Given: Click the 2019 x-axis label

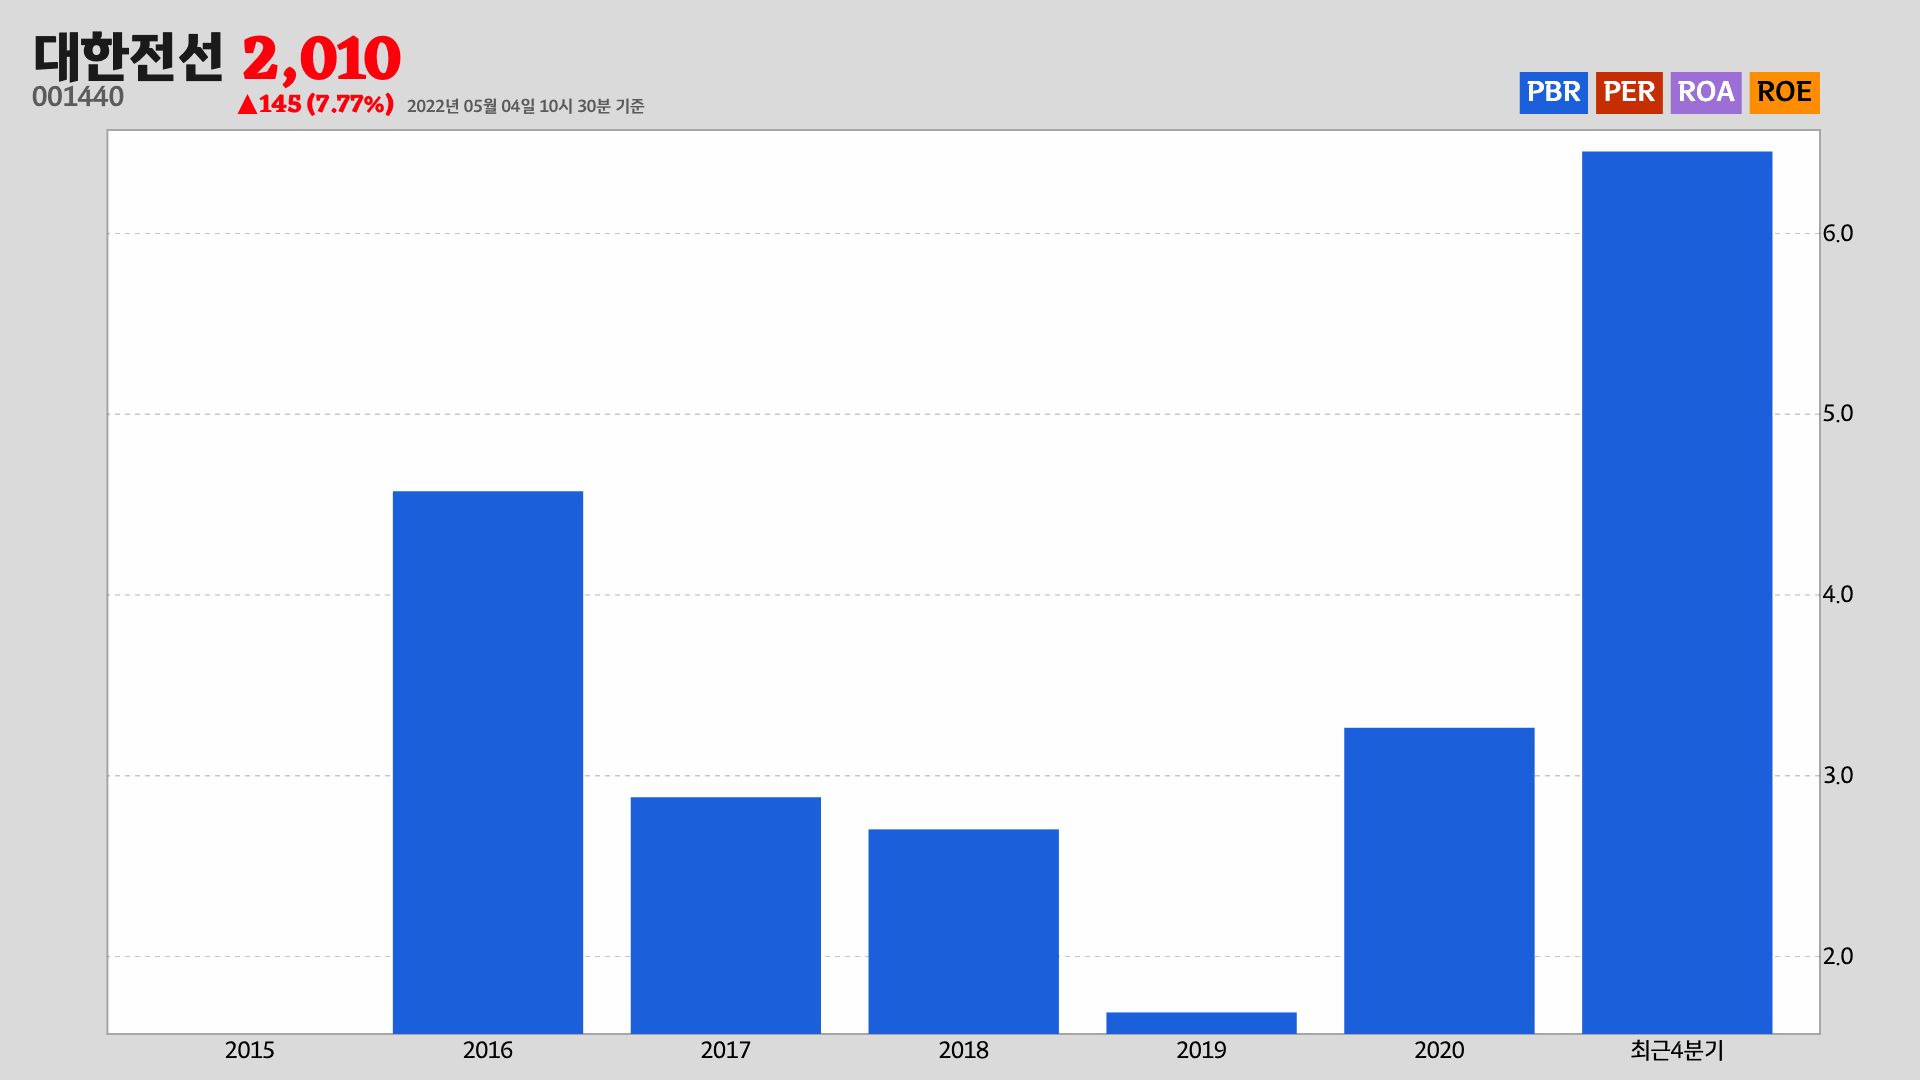Looking at the screenshot, I should 1201,1050.
